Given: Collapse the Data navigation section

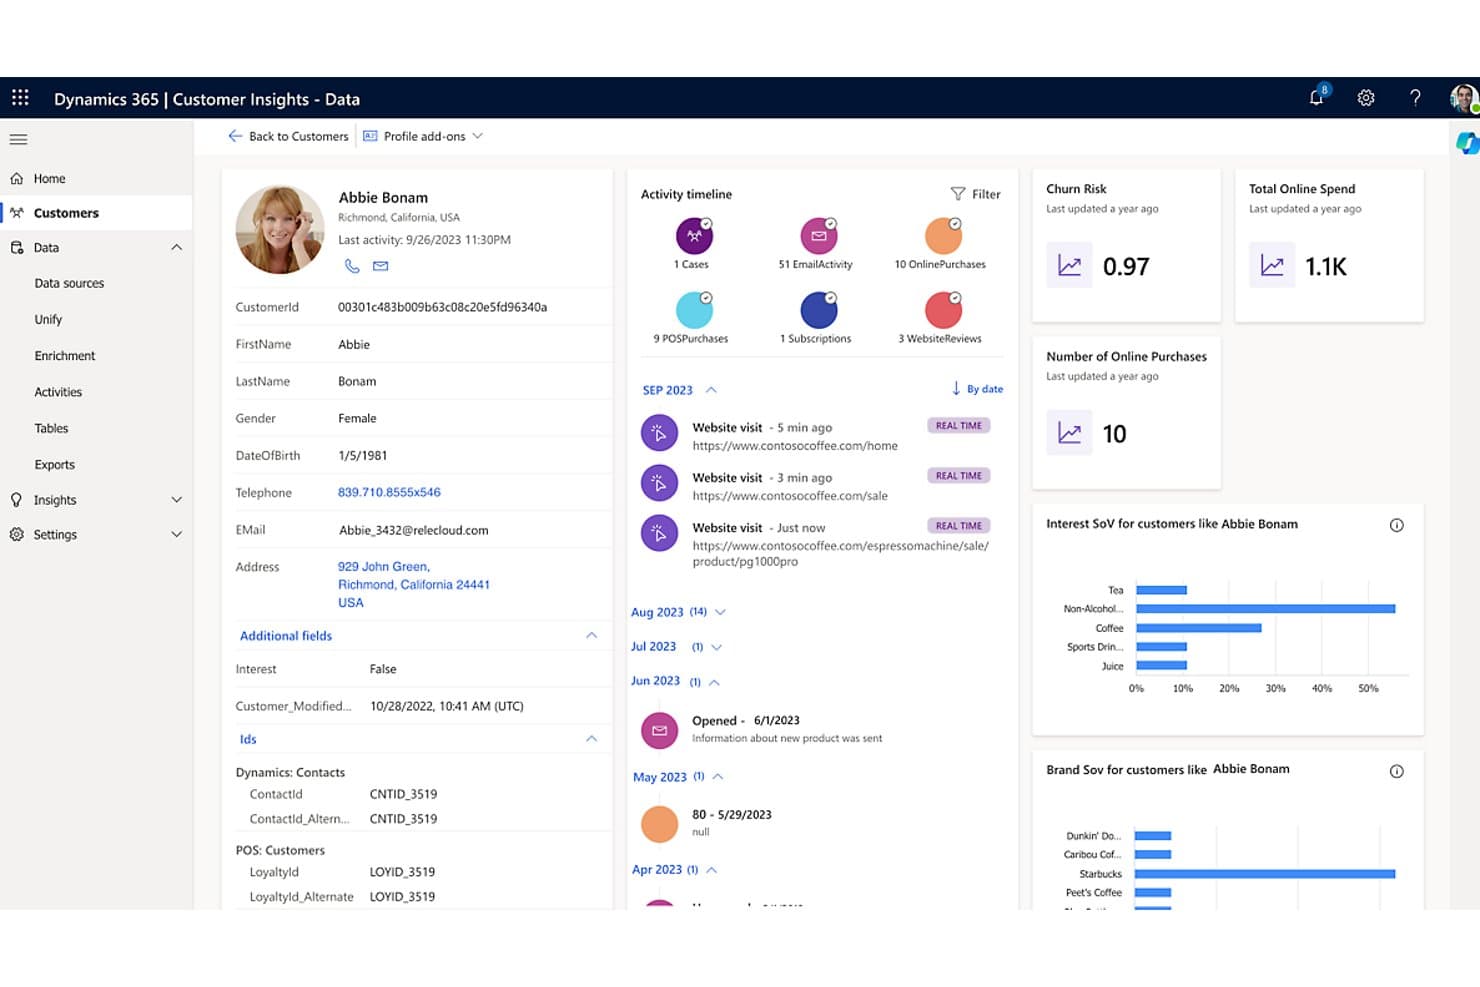Looking at the screenshot, I should (177, 247).
